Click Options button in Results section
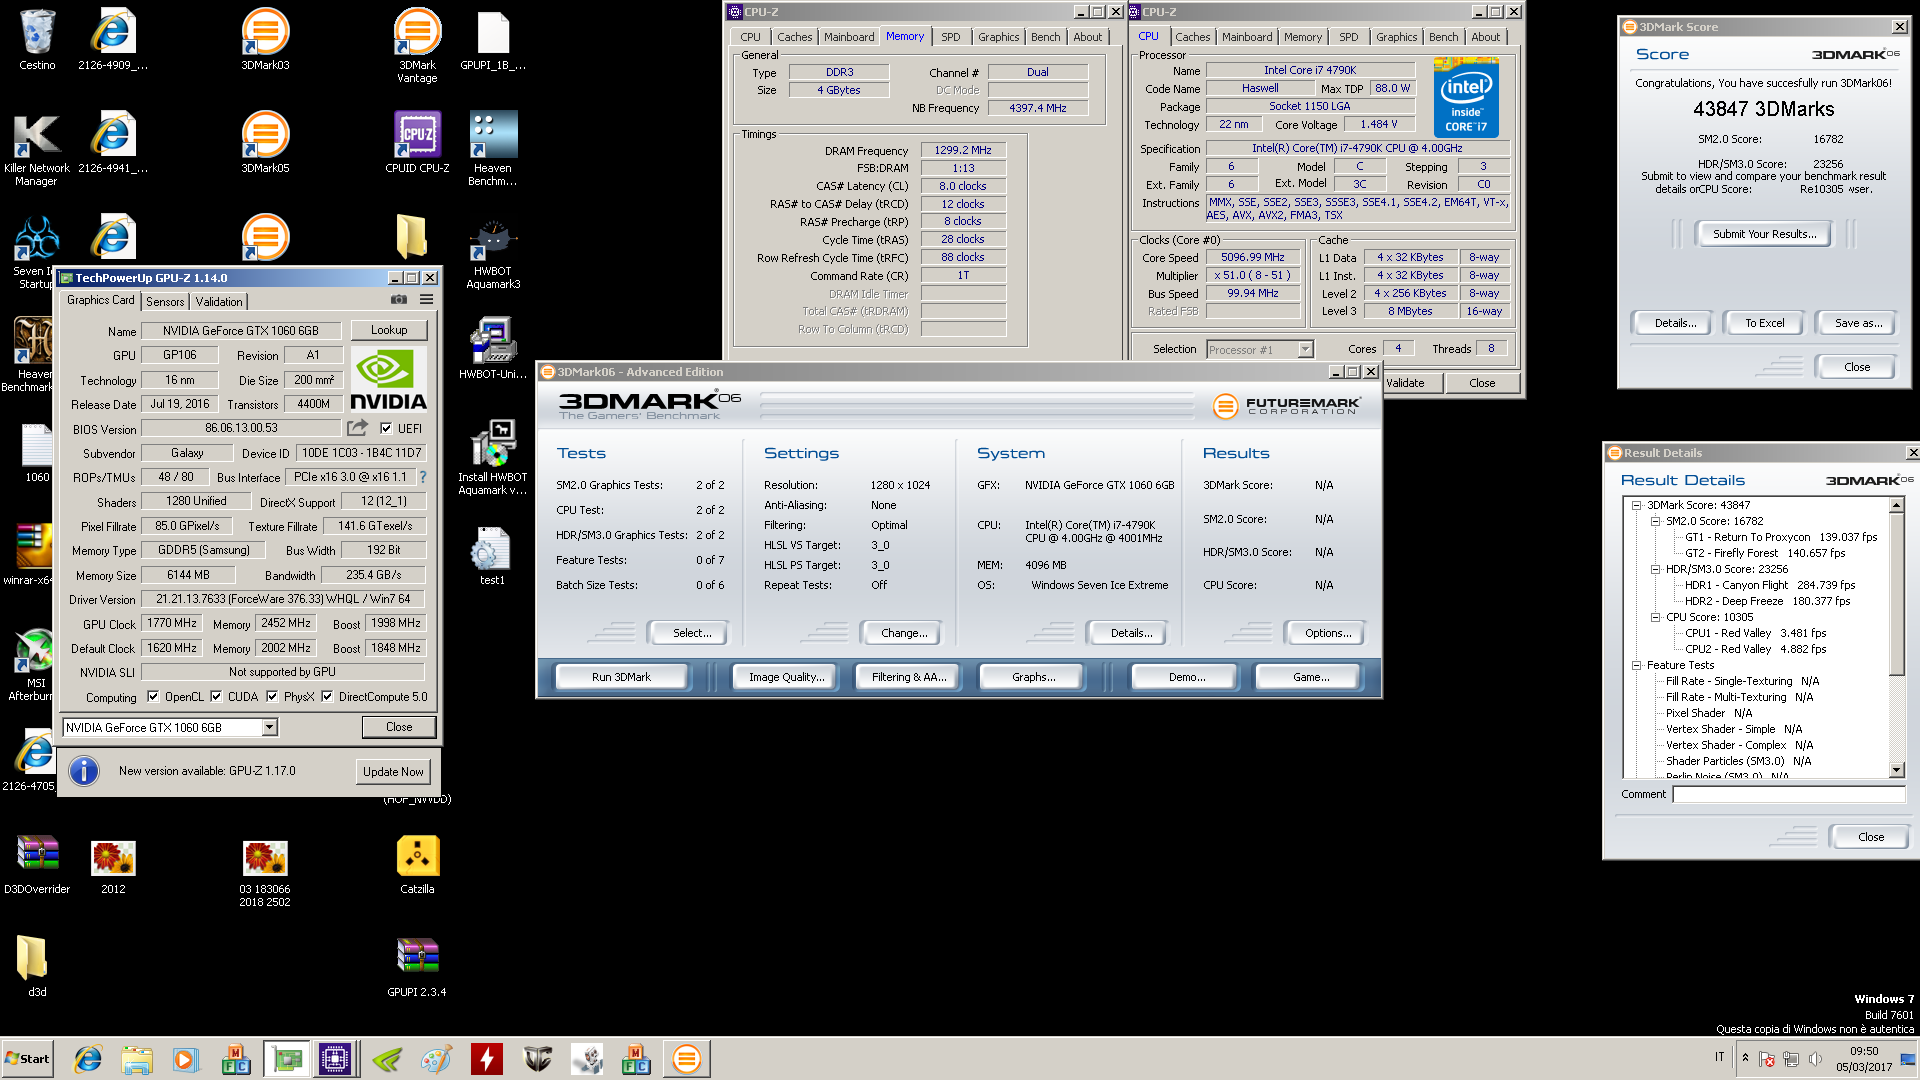The height and width of the screenshot is (1080, 1920). (1327, 633)
